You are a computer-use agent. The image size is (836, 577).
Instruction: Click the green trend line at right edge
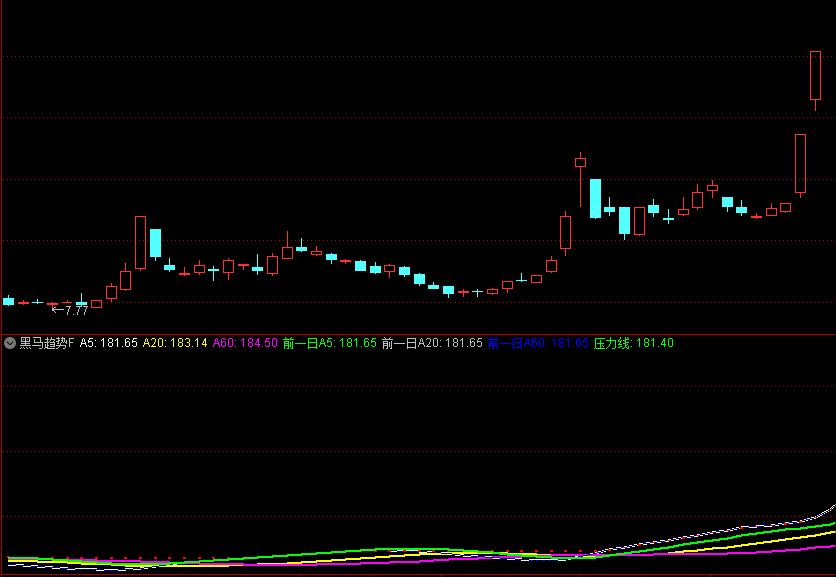click(826, 524)
